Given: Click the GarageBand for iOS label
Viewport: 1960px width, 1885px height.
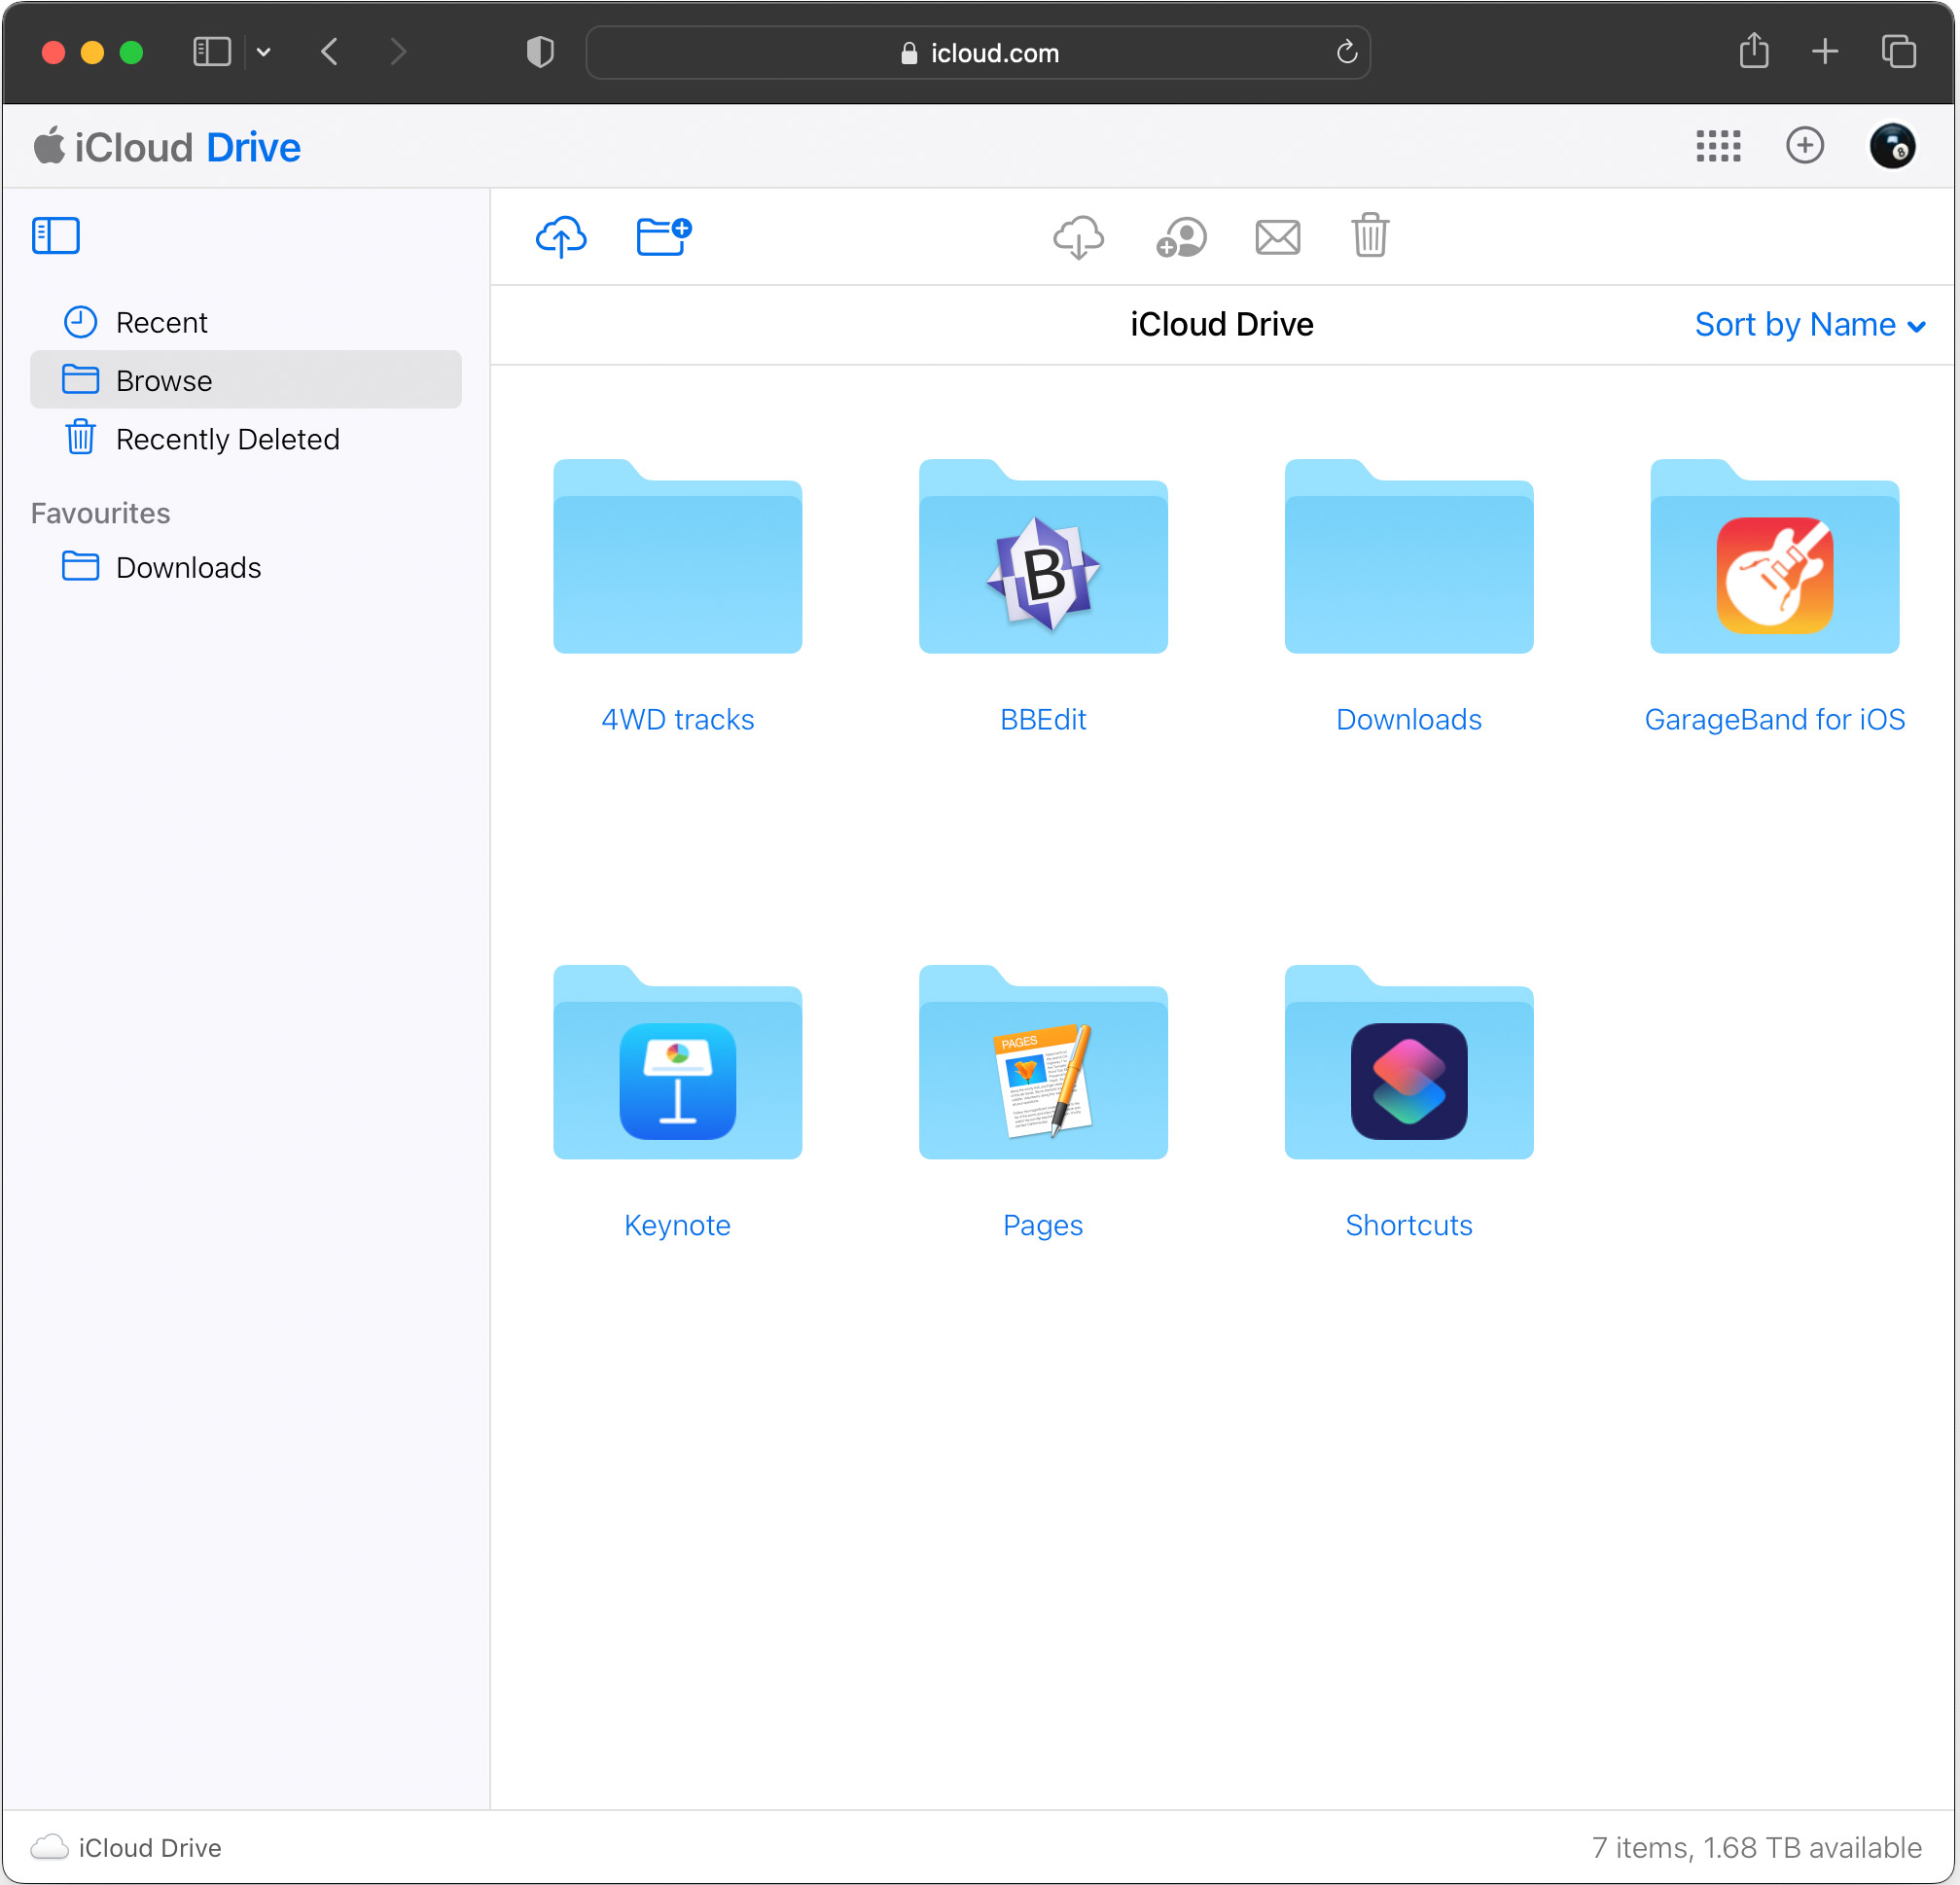Looking at the screenshot, I should point(1774,720).
